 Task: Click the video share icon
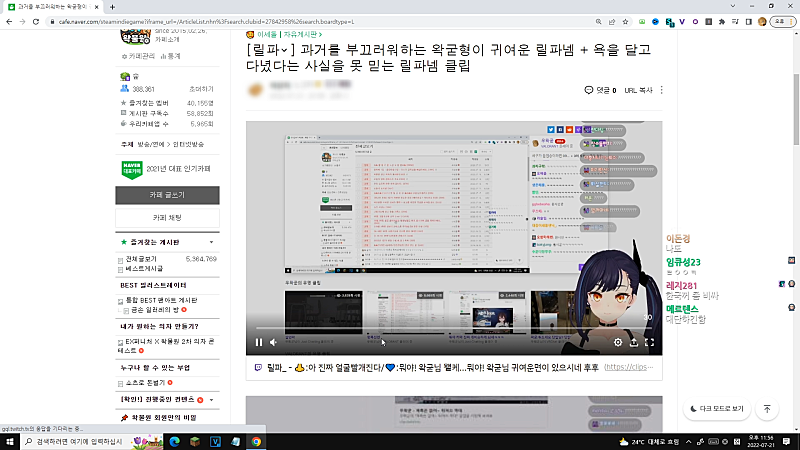click(x=634, y=342)
